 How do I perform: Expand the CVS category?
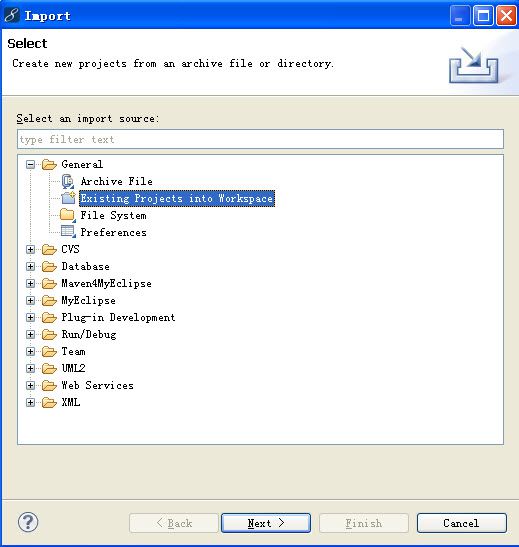pyautogui.click(x=30, y=249)
